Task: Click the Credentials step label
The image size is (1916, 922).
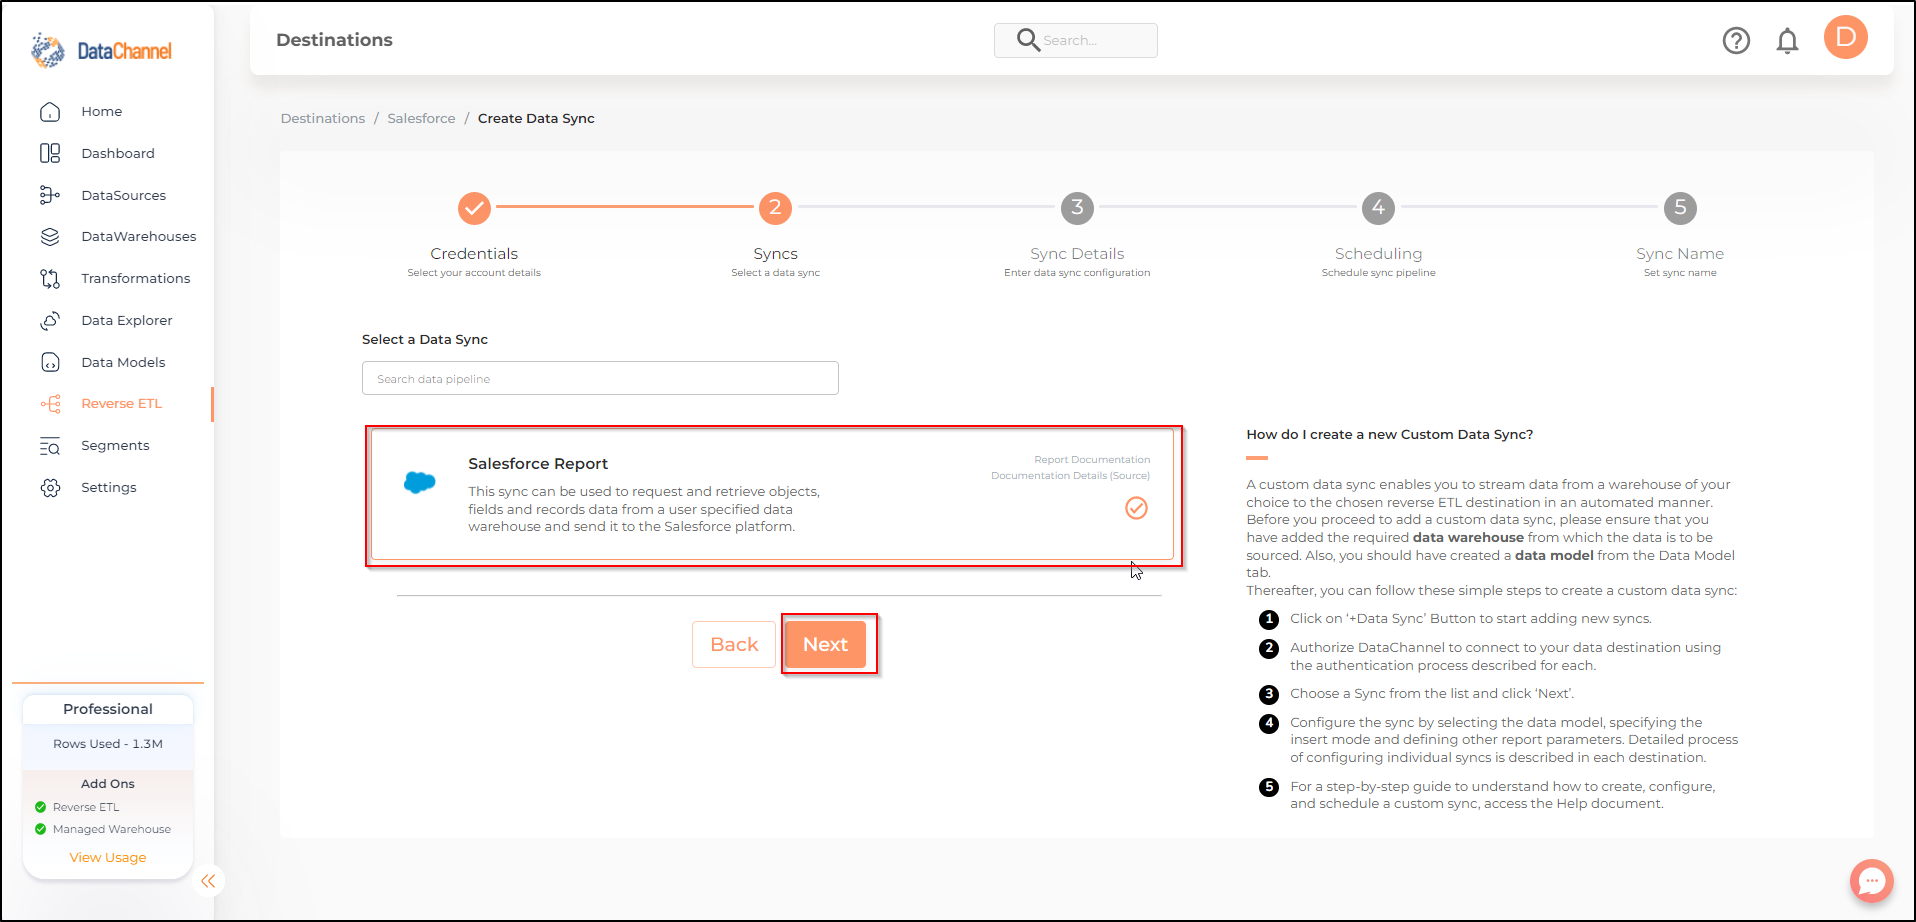Action: click(474, 254)
